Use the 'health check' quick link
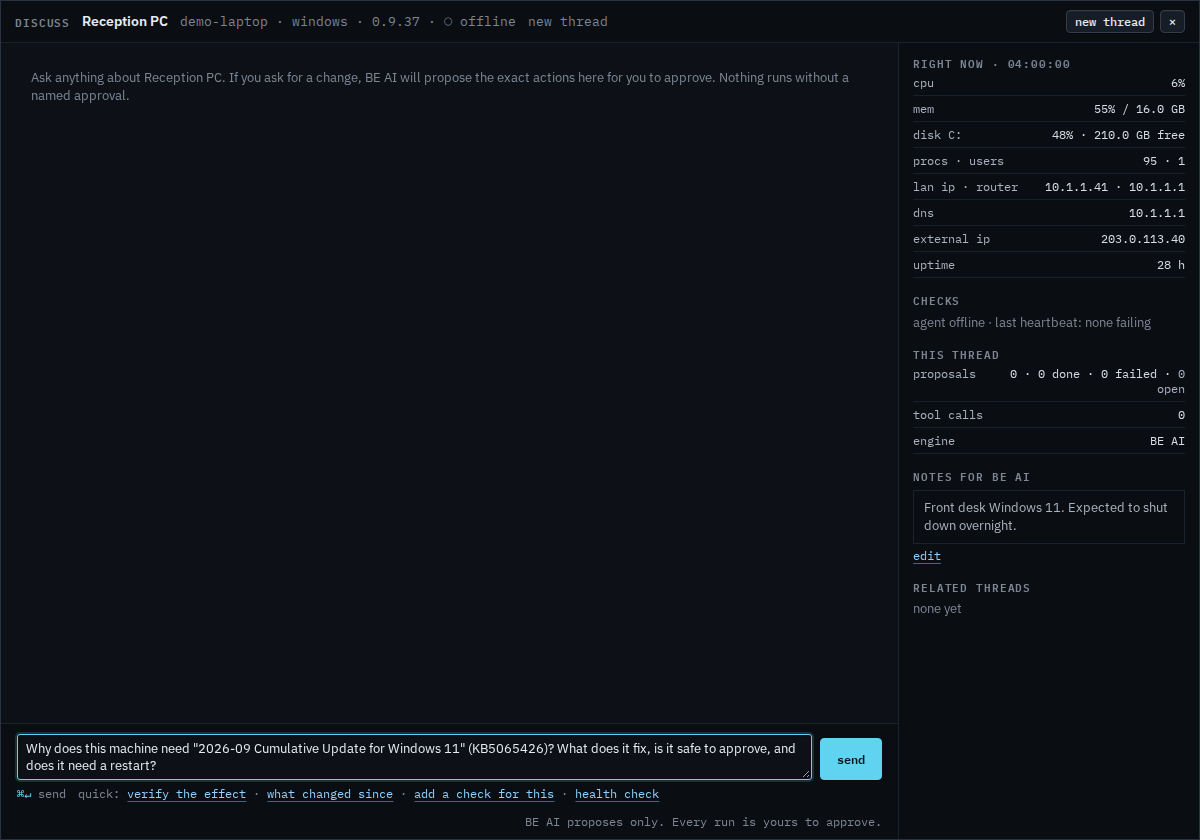Screen dimensions: 1200x840 617,794
